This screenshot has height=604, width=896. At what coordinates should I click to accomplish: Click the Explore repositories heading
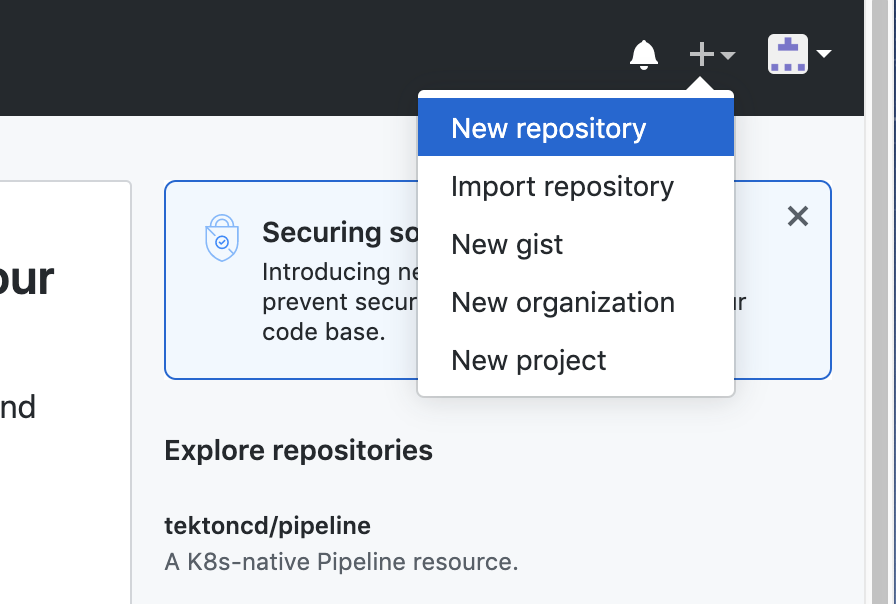[298, 450]
